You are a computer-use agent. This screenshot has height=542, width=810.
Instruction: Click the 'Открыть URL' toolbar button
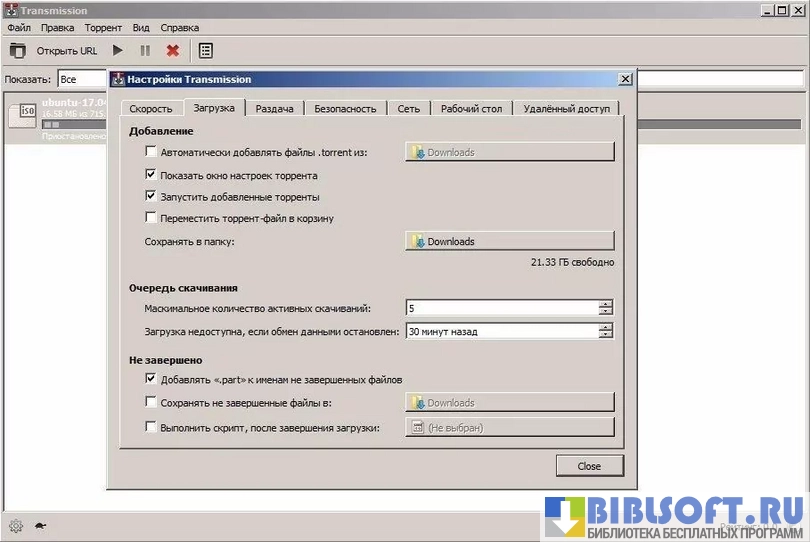67,50
